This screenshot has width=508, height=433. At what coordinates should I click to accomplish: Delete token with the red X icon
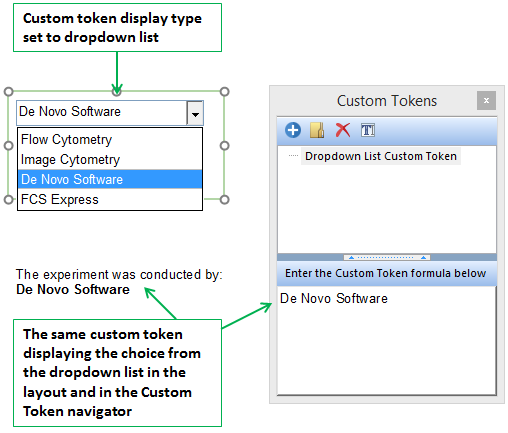click(x=343, y=130)
